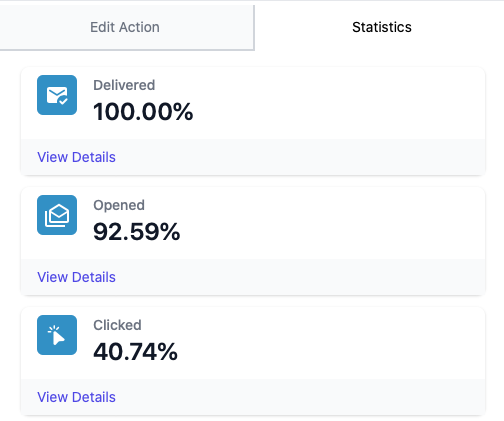This screenshot has height=421, width=504.
Task: Click the Delivered envelope checkmark icon
Action: (57, 95)
